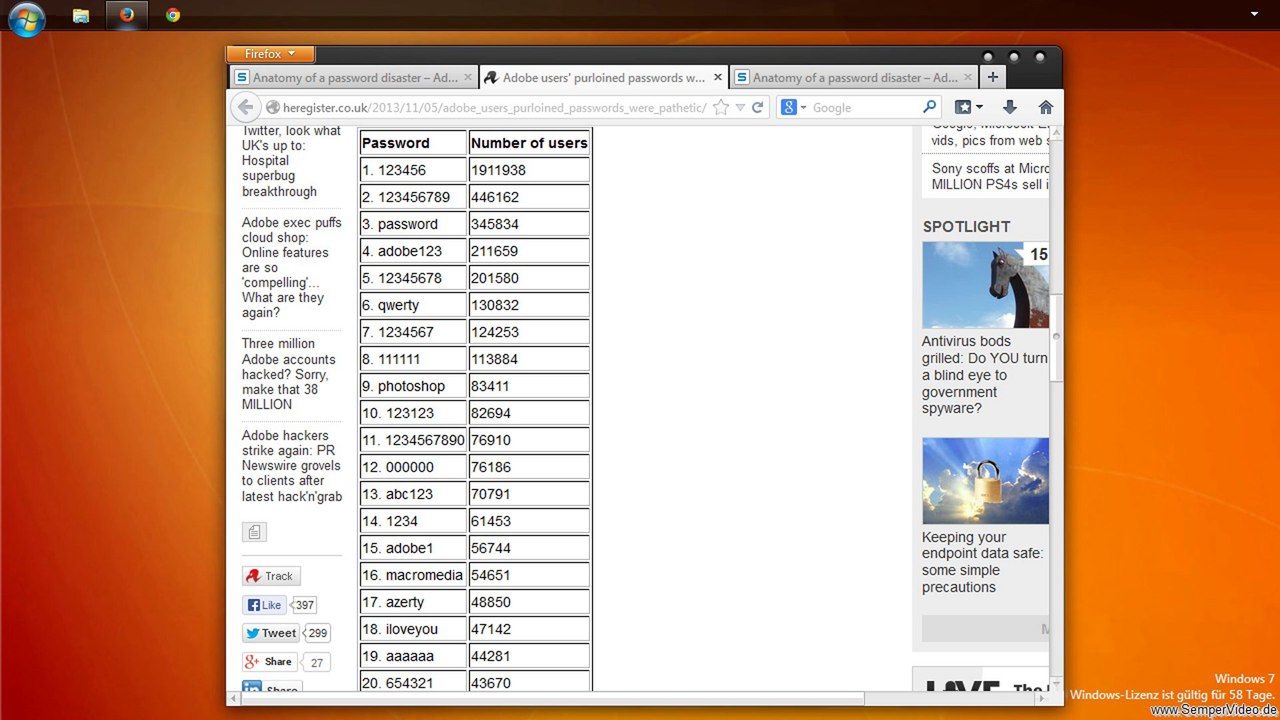This screenshot has width=1280, height=720.
Task: Open the Downloads arrow icon
Action: (1009, 107)
